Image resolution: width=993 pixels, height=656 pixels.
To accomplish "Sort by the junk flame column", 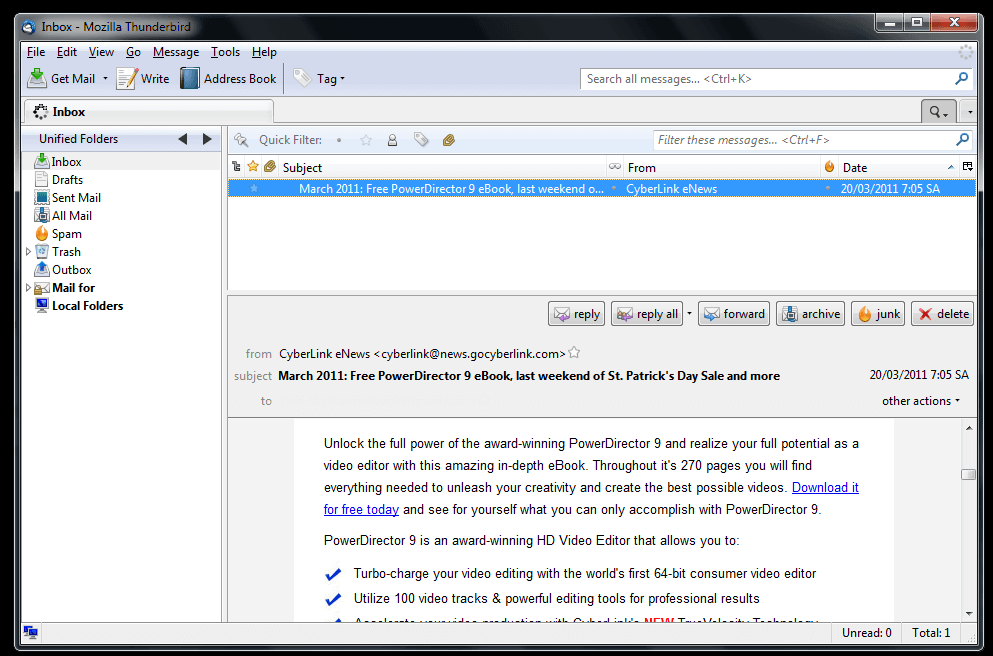I will tap(830, 167).
